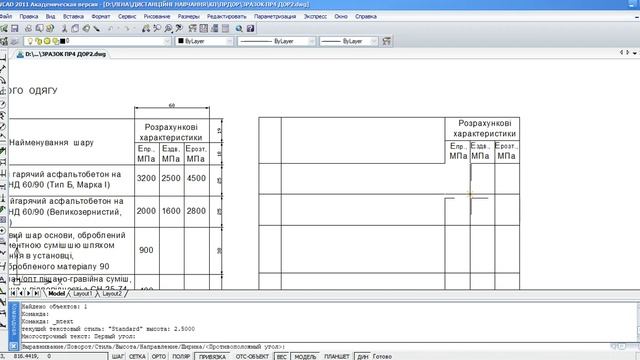Select the Zoom Window tool
640x360 pixels.
click(x=168, y=29)
